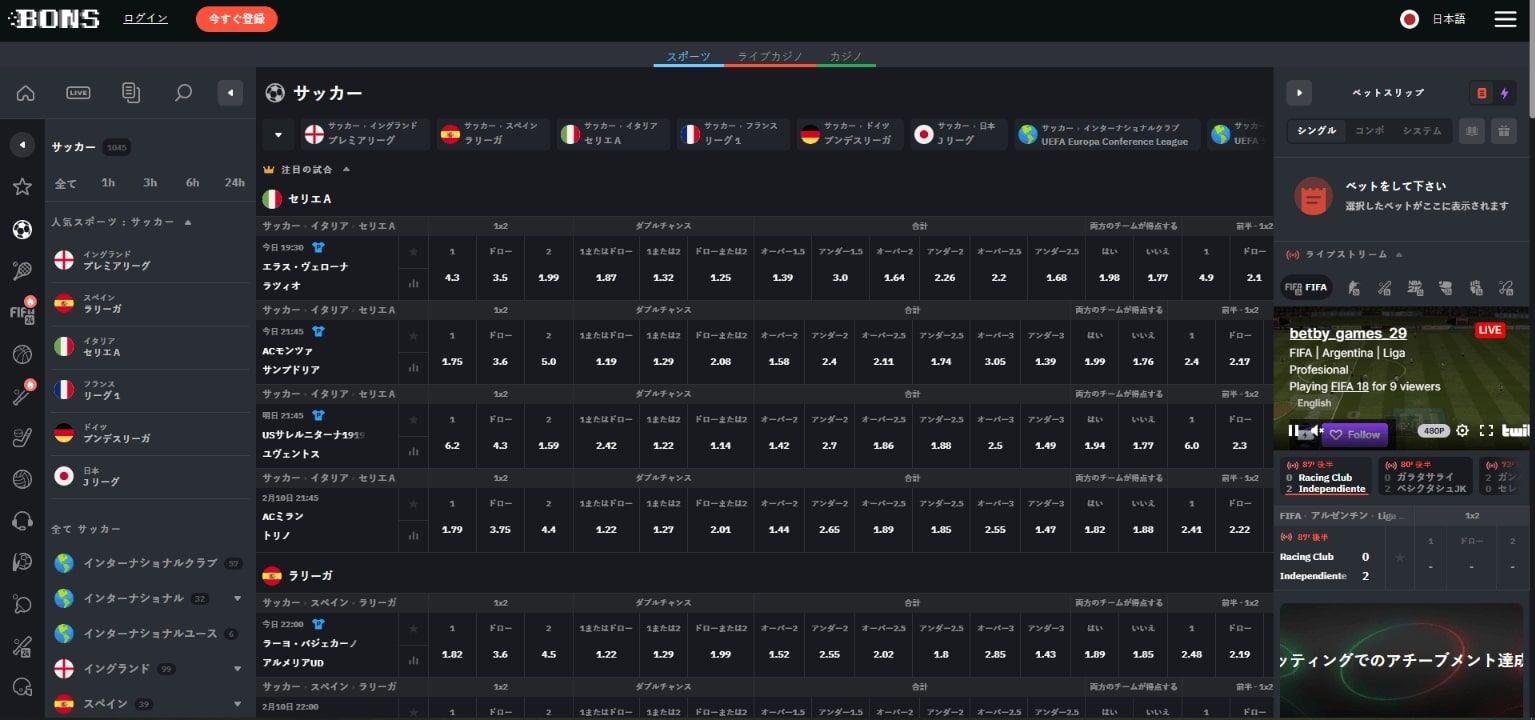The width and height of the screenshot is (1535, 720).
Task: Favorite the エラス・ヴェローナ vs ラツィオ match
Action: point(413,251)
